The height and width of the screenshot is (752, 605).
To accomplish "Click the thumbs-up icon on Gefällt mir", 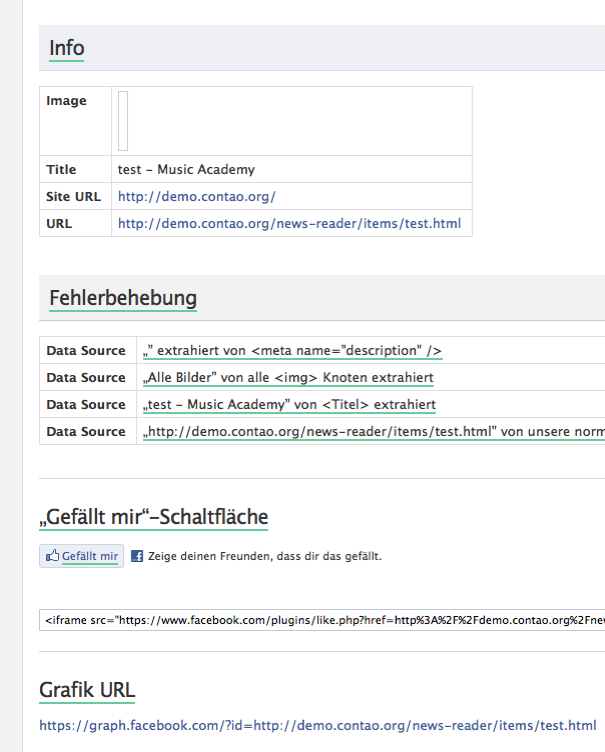I will tap(52, 555).
